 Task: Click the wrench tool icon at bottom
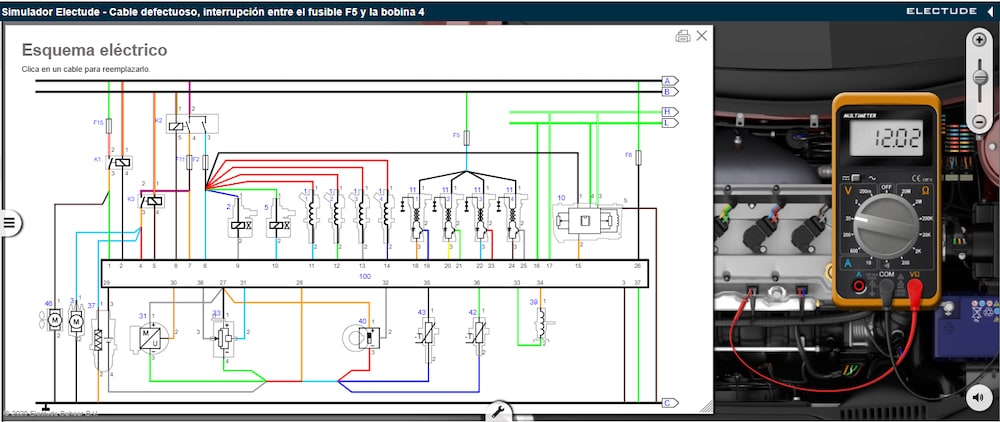pos(499,411)
